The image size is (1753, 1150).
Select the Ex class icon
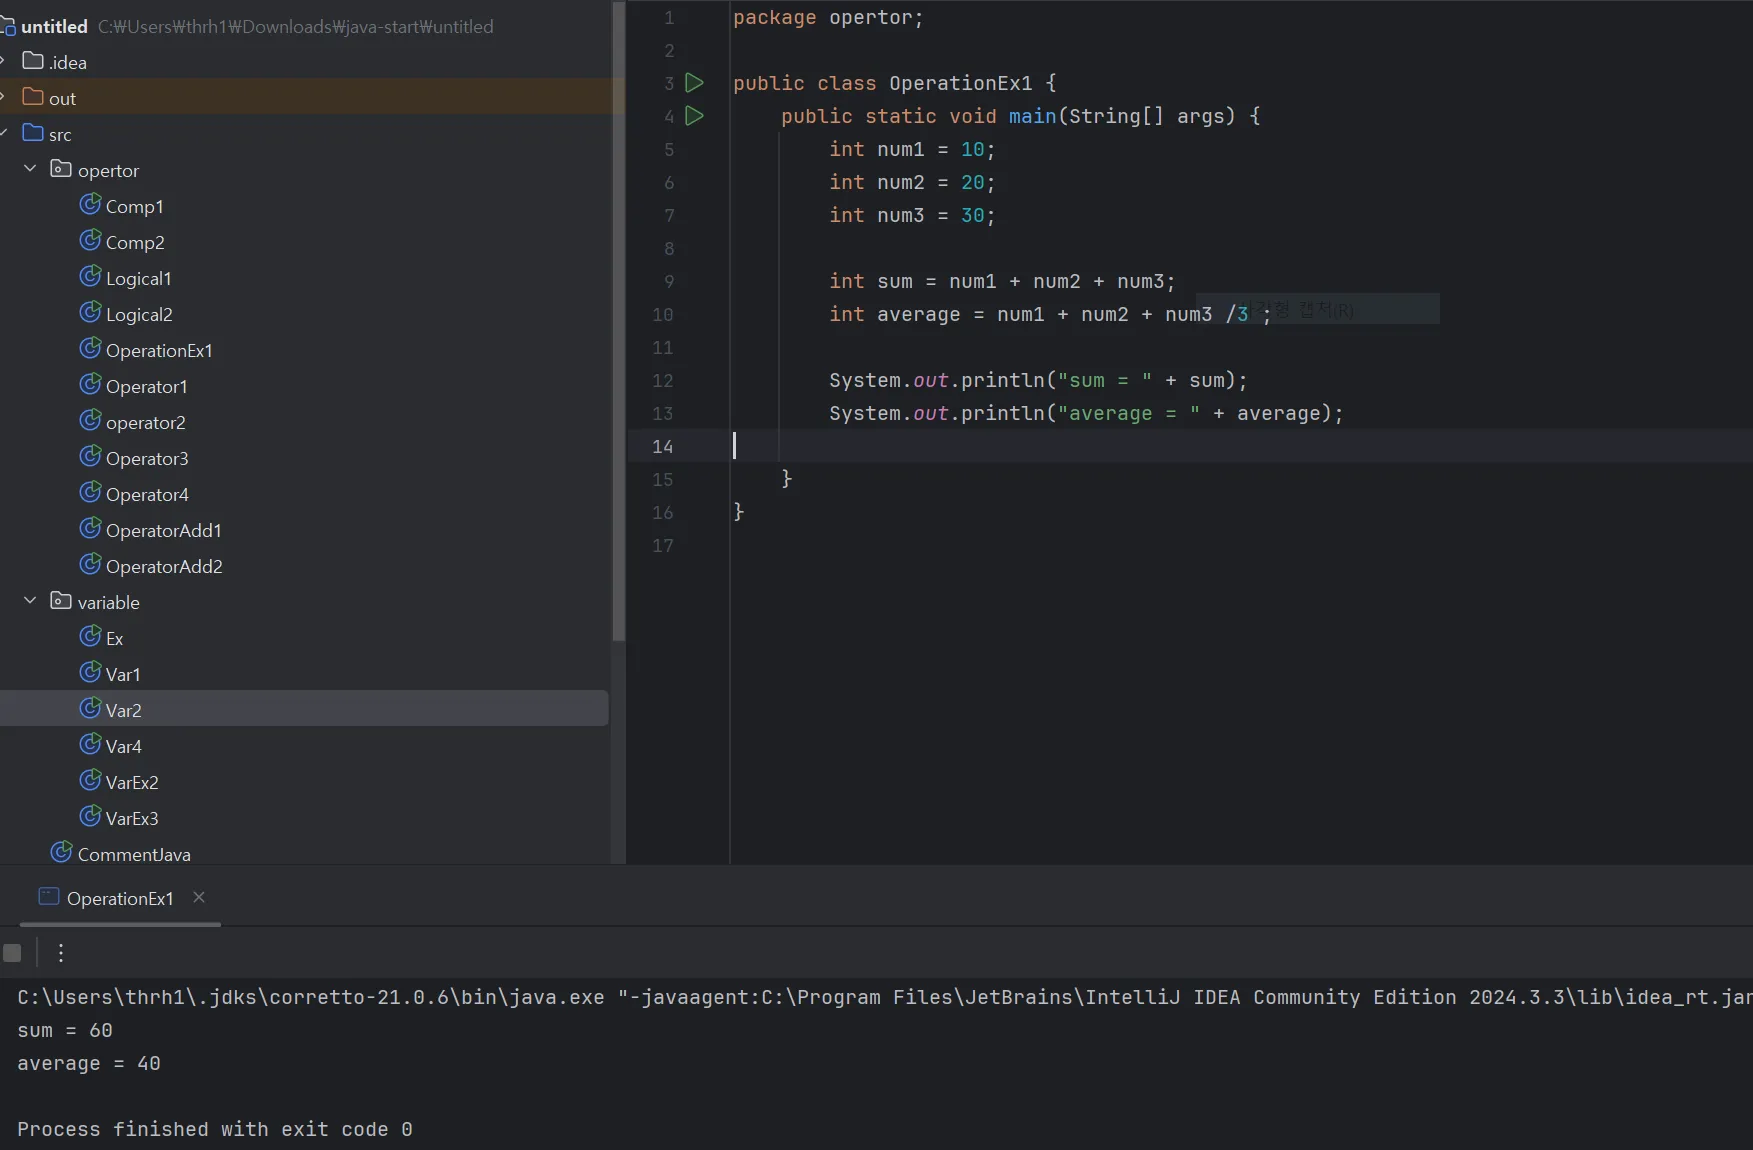pos(90,637)
